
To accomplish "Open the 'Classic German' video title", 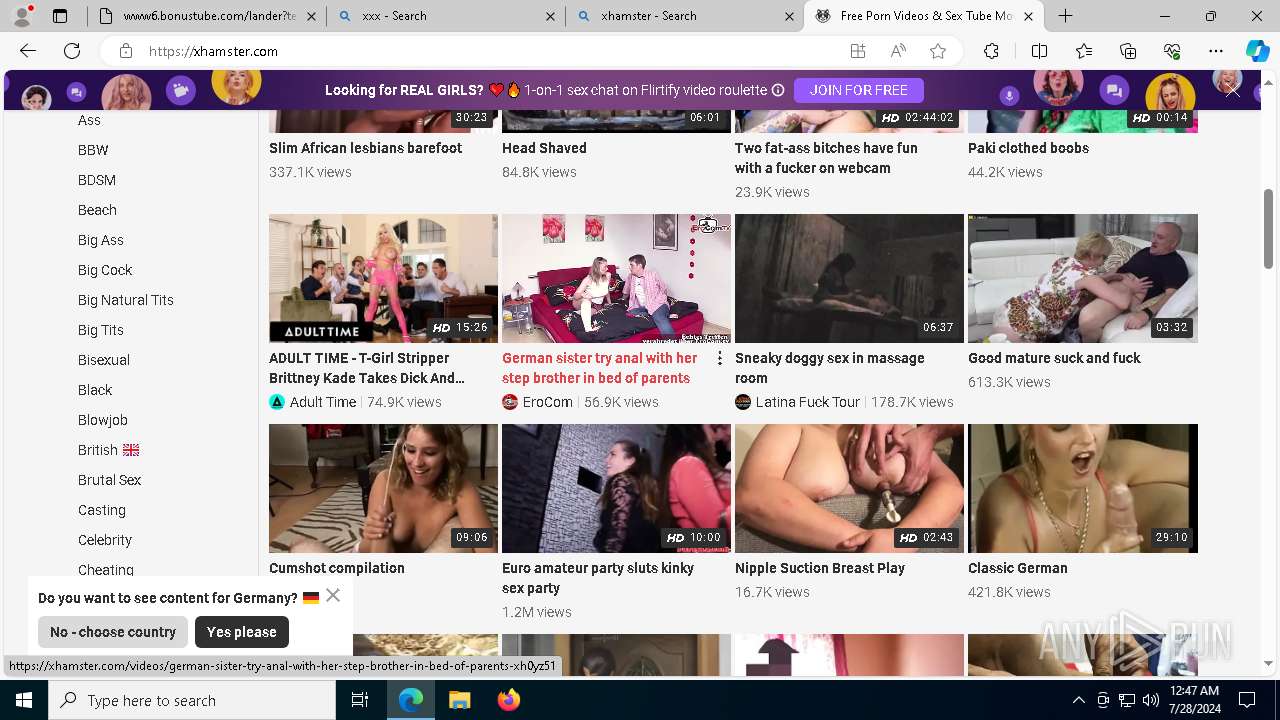I will [x=1018, y=568].
